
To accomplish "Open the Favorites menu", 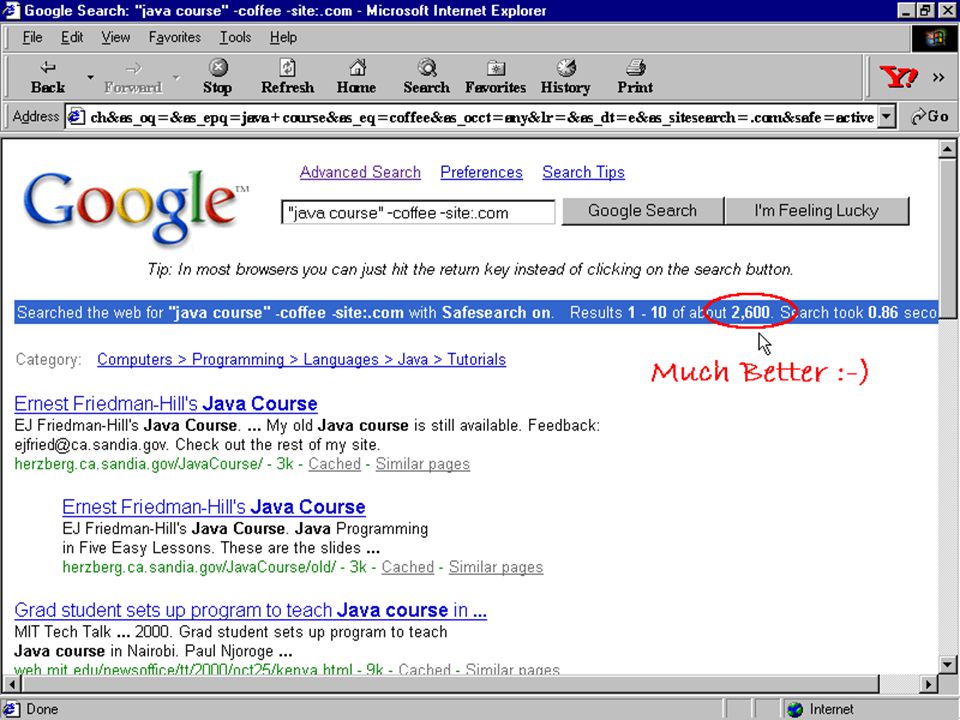I will pyautogui.click(x=174, y=37).
